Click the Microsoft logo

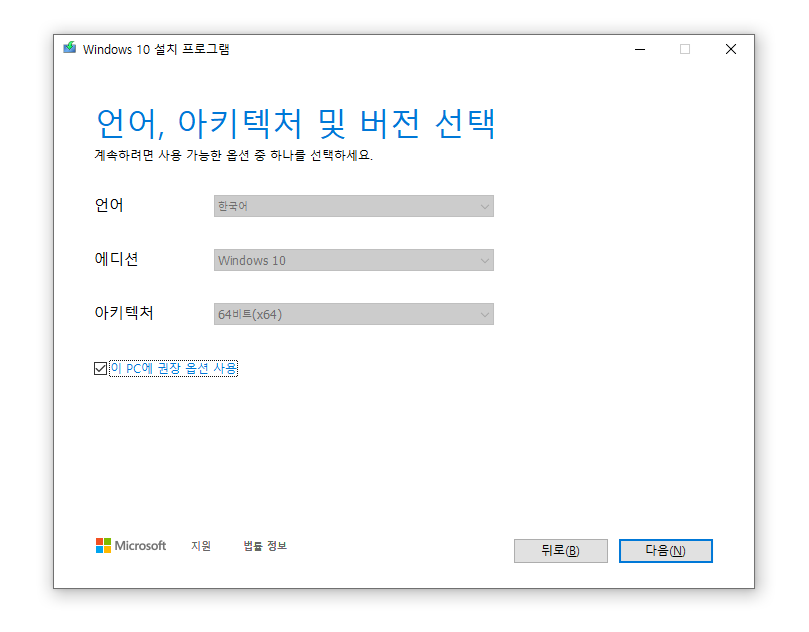coord(131,545)
